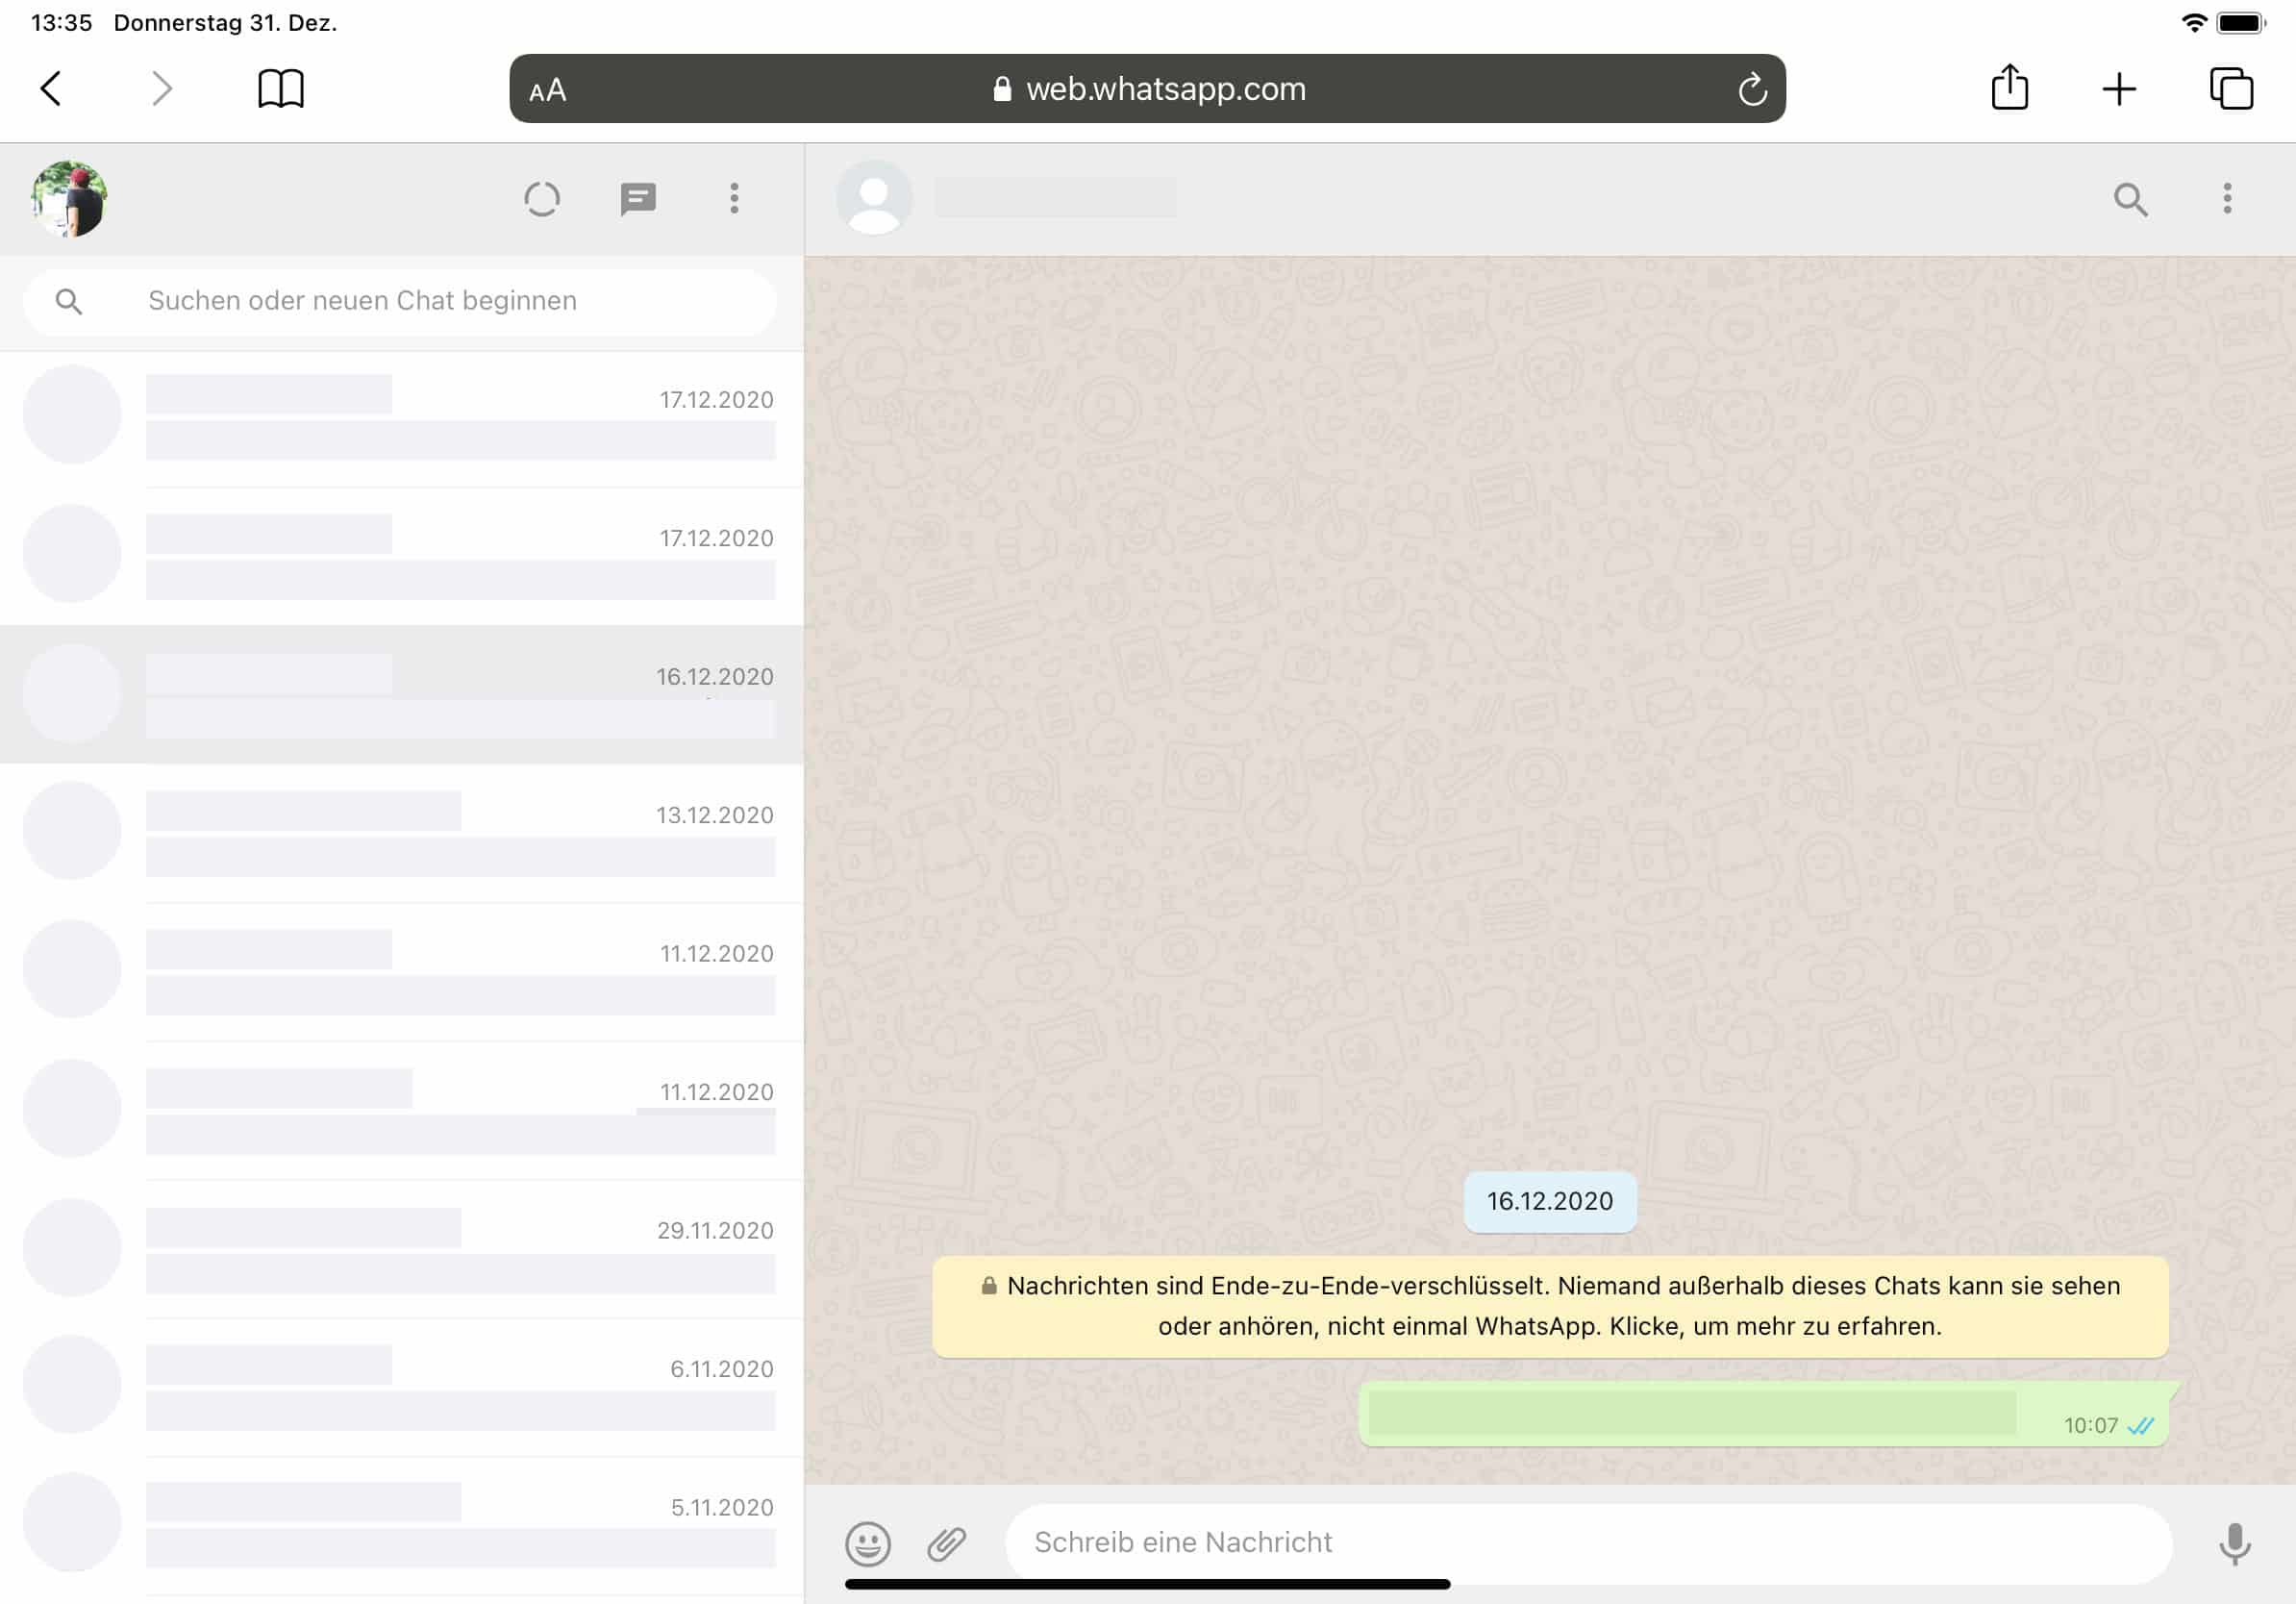
Task: Start a new chat
Action: point(638,199)
